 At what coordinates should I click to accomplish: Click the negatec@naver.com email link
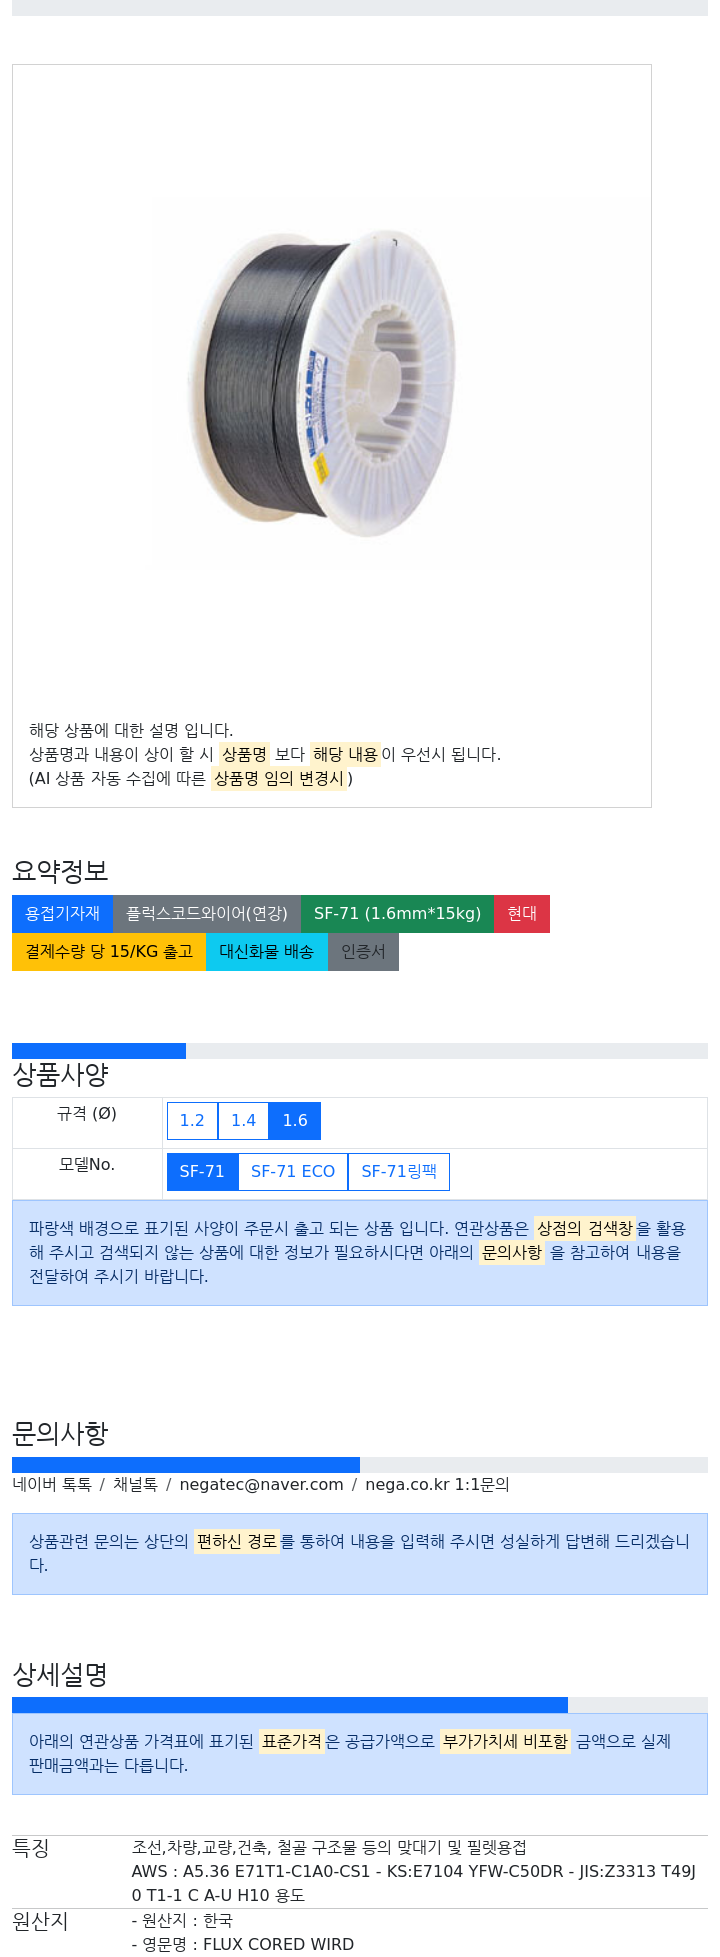[x=261, y=1484]
